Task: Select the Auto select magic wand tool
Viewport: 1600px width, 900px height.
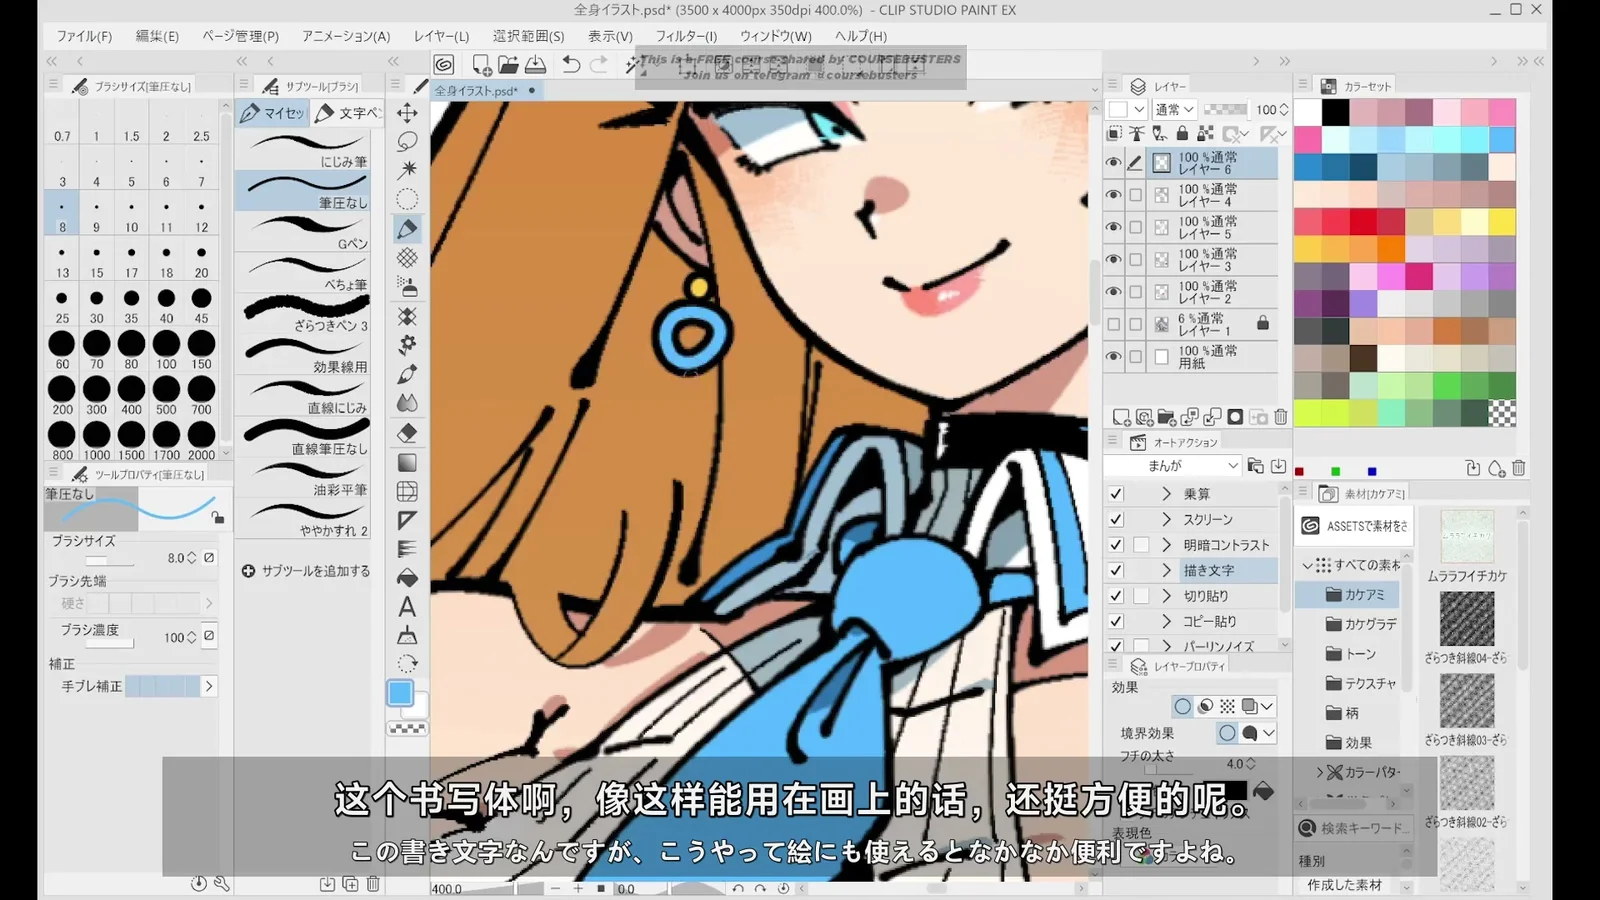Action: 407,170
